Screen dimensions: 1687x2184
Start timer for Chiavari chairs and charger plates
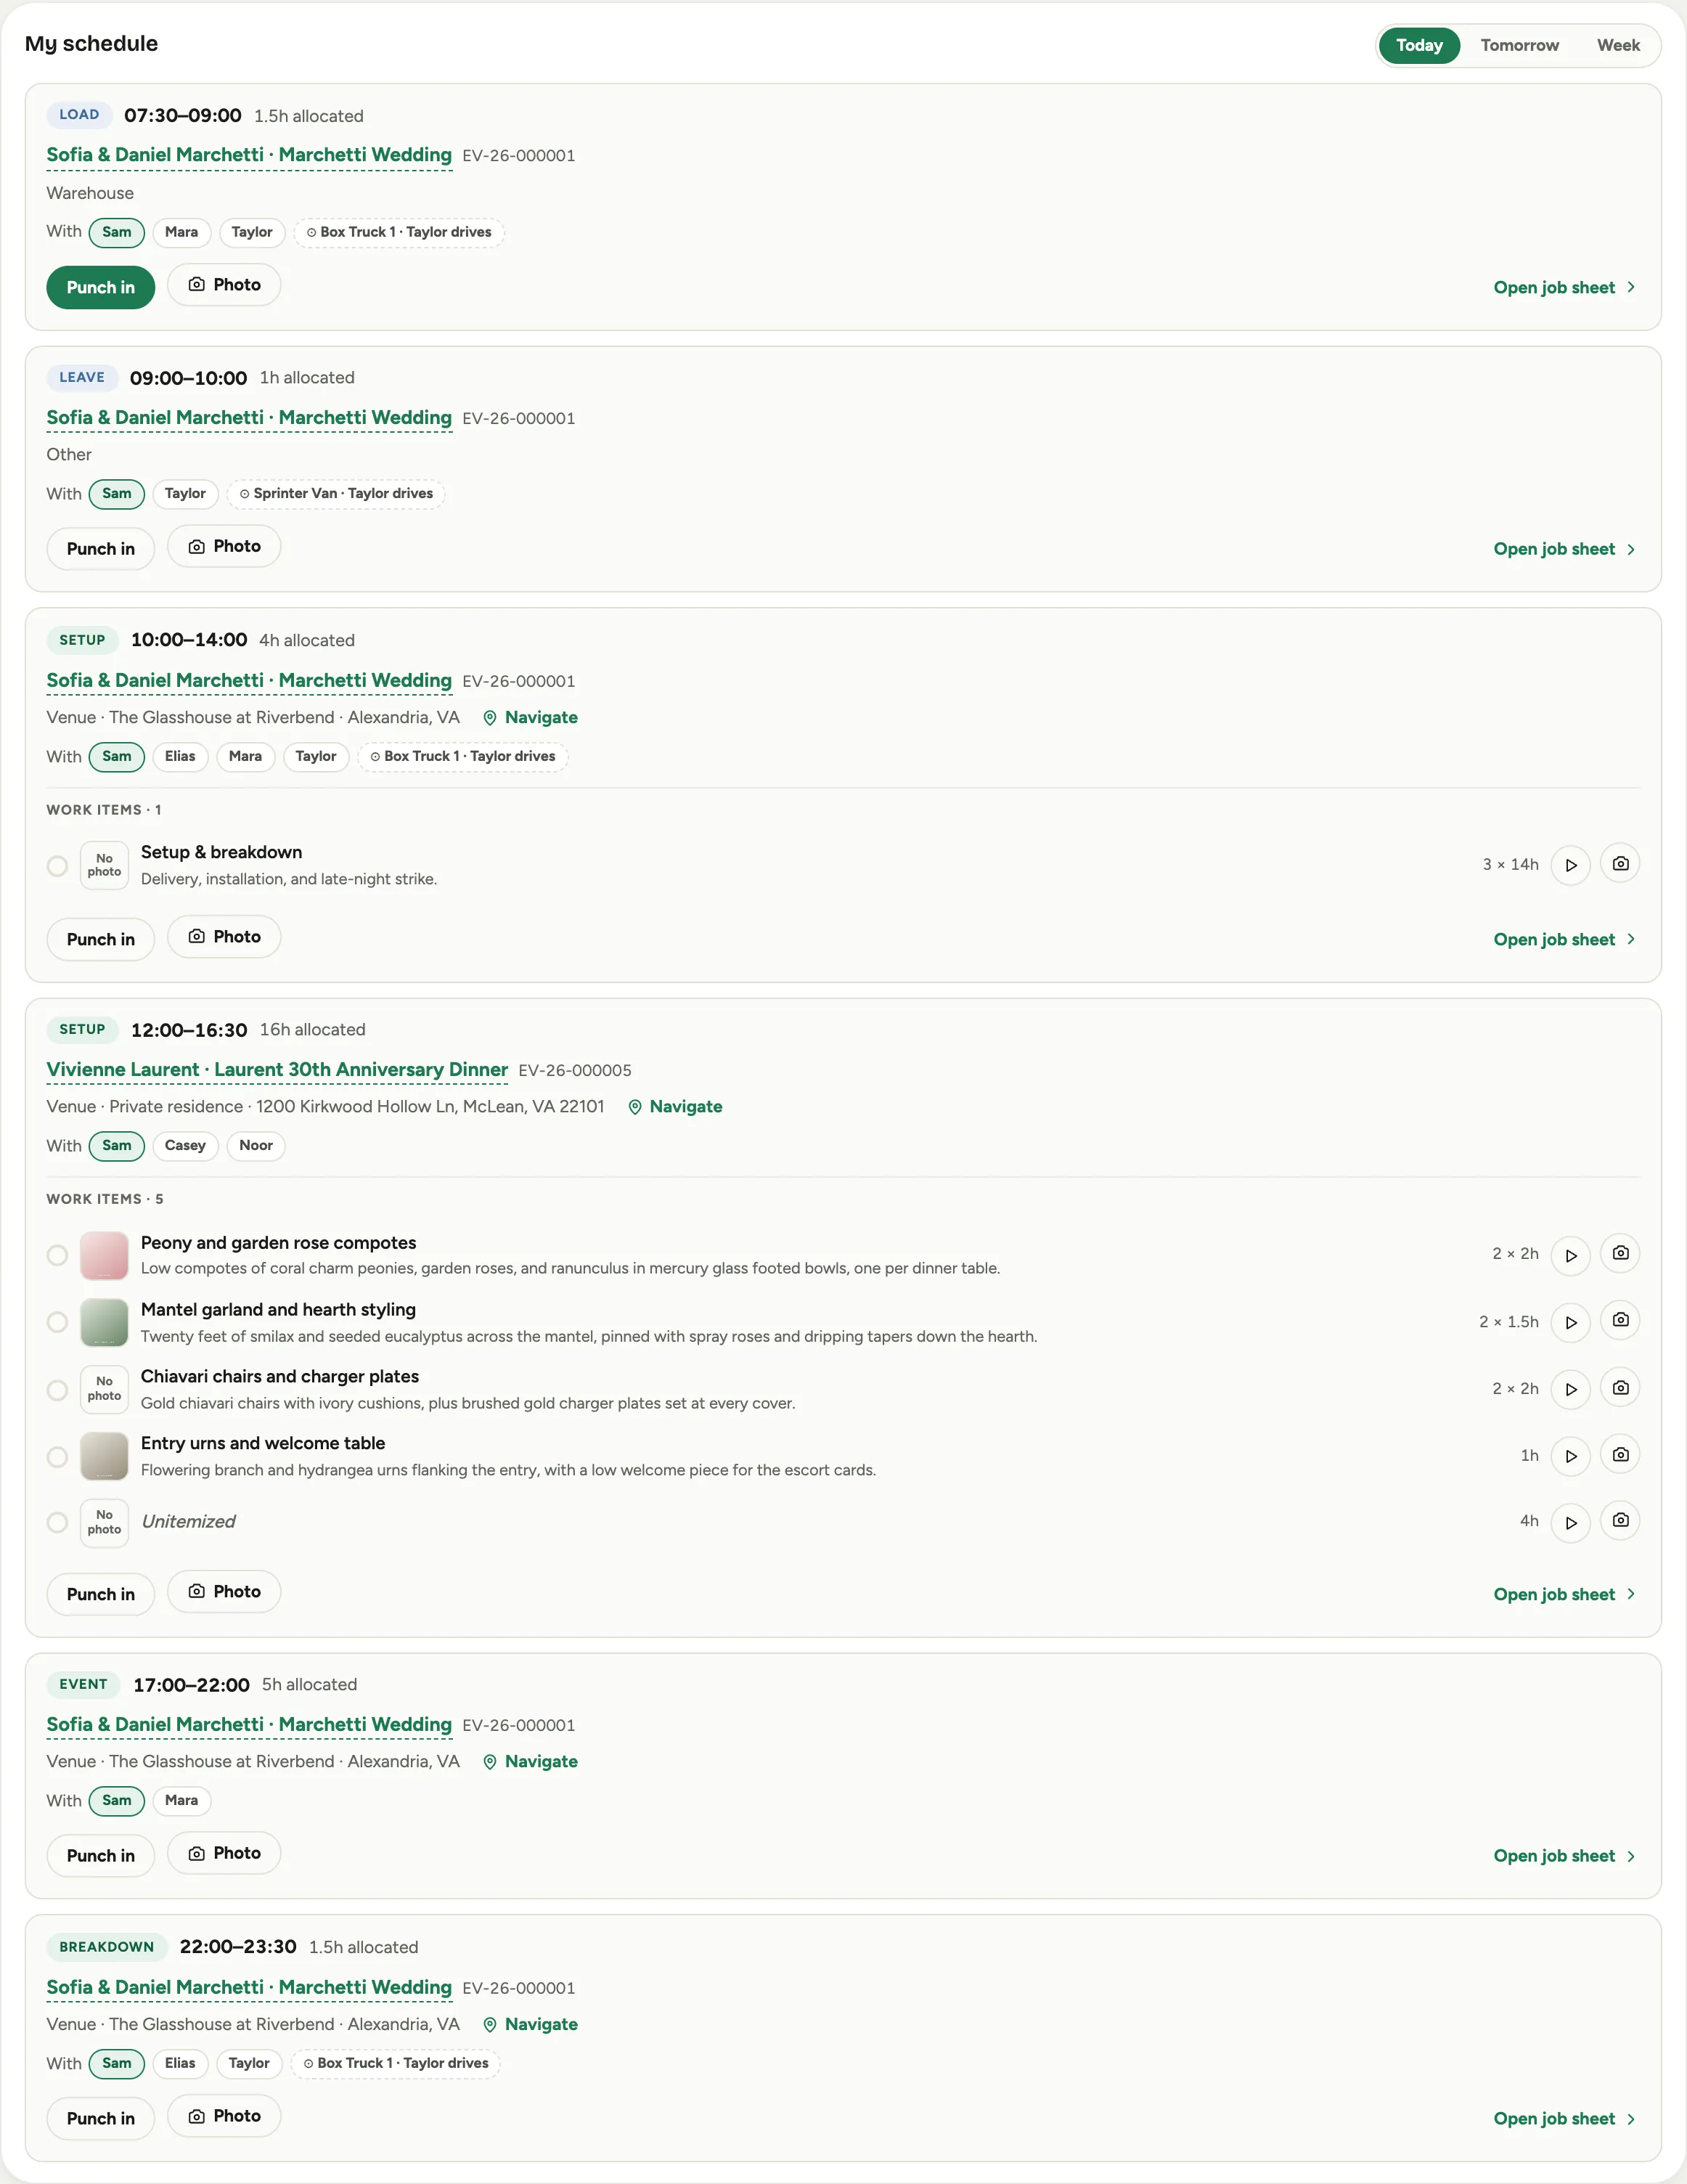coord(1570,1389)
